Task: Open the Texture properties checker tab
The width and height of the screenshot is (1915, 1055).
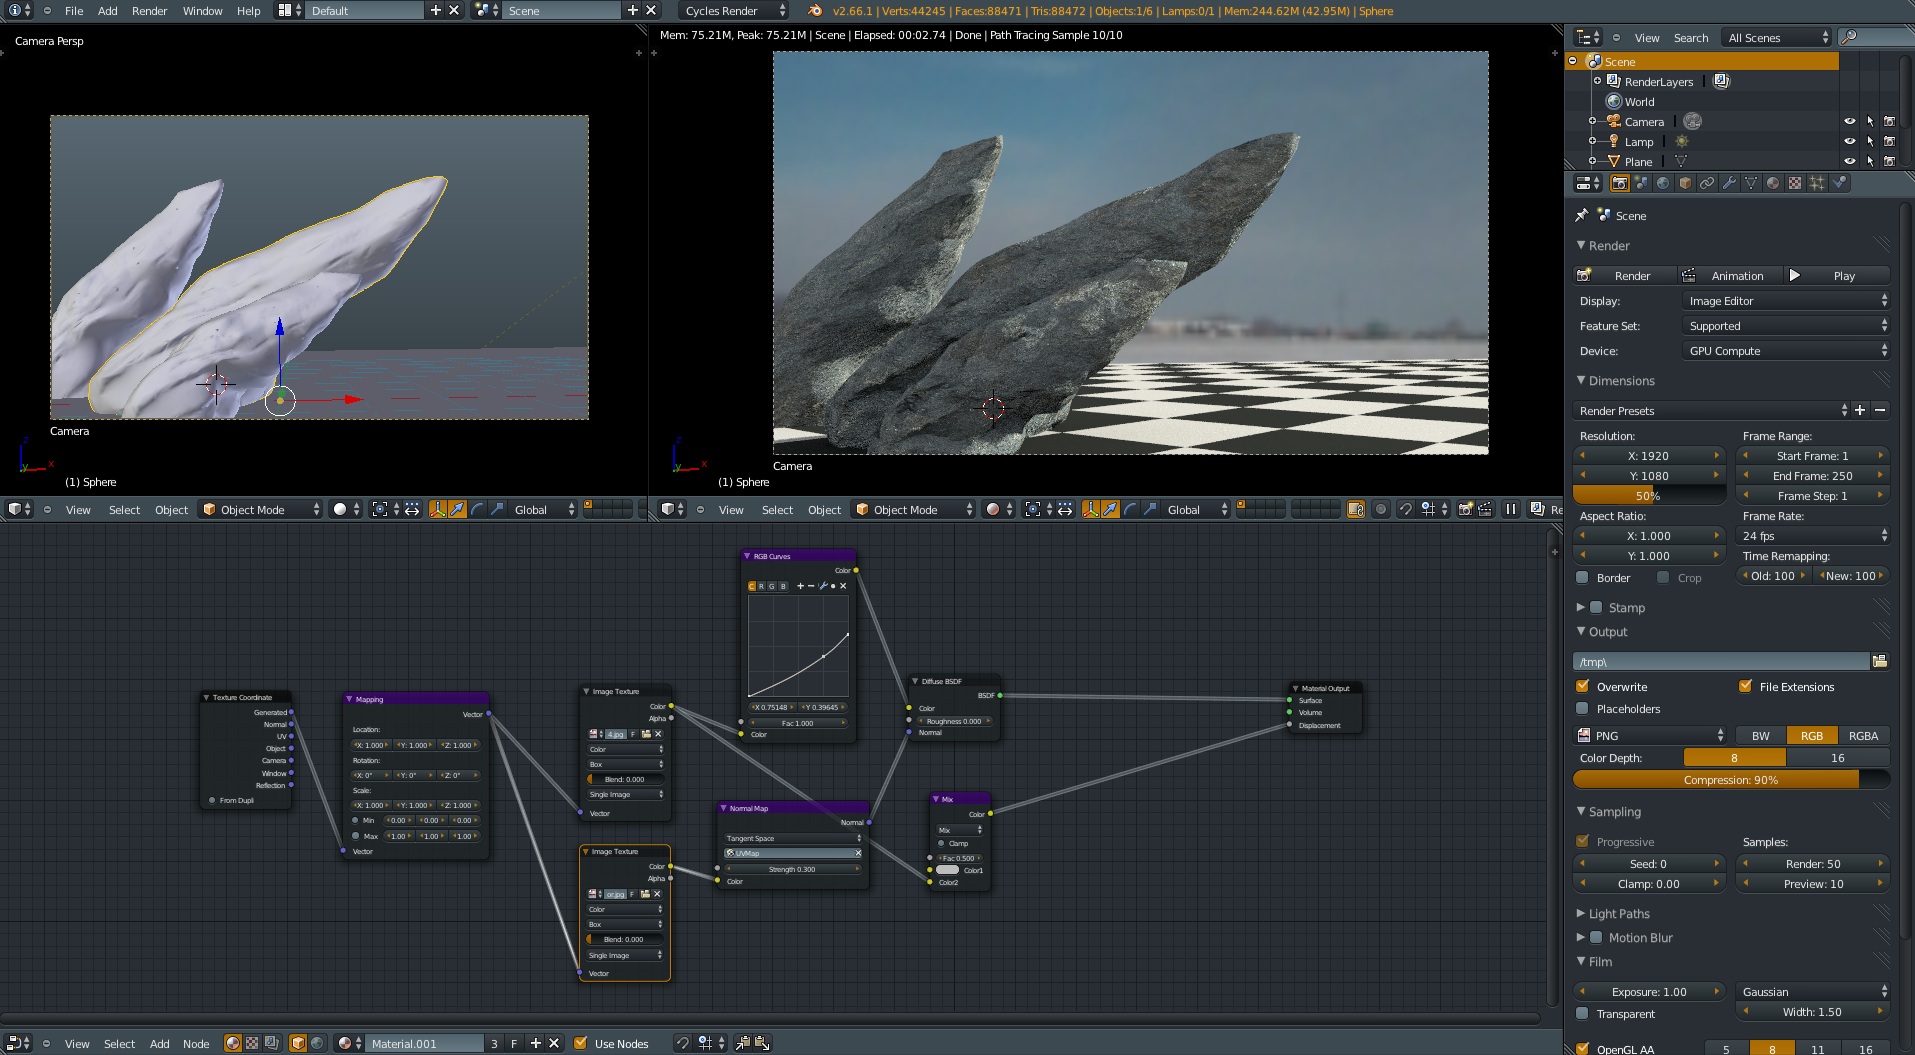Action: tap(1795, 183)
